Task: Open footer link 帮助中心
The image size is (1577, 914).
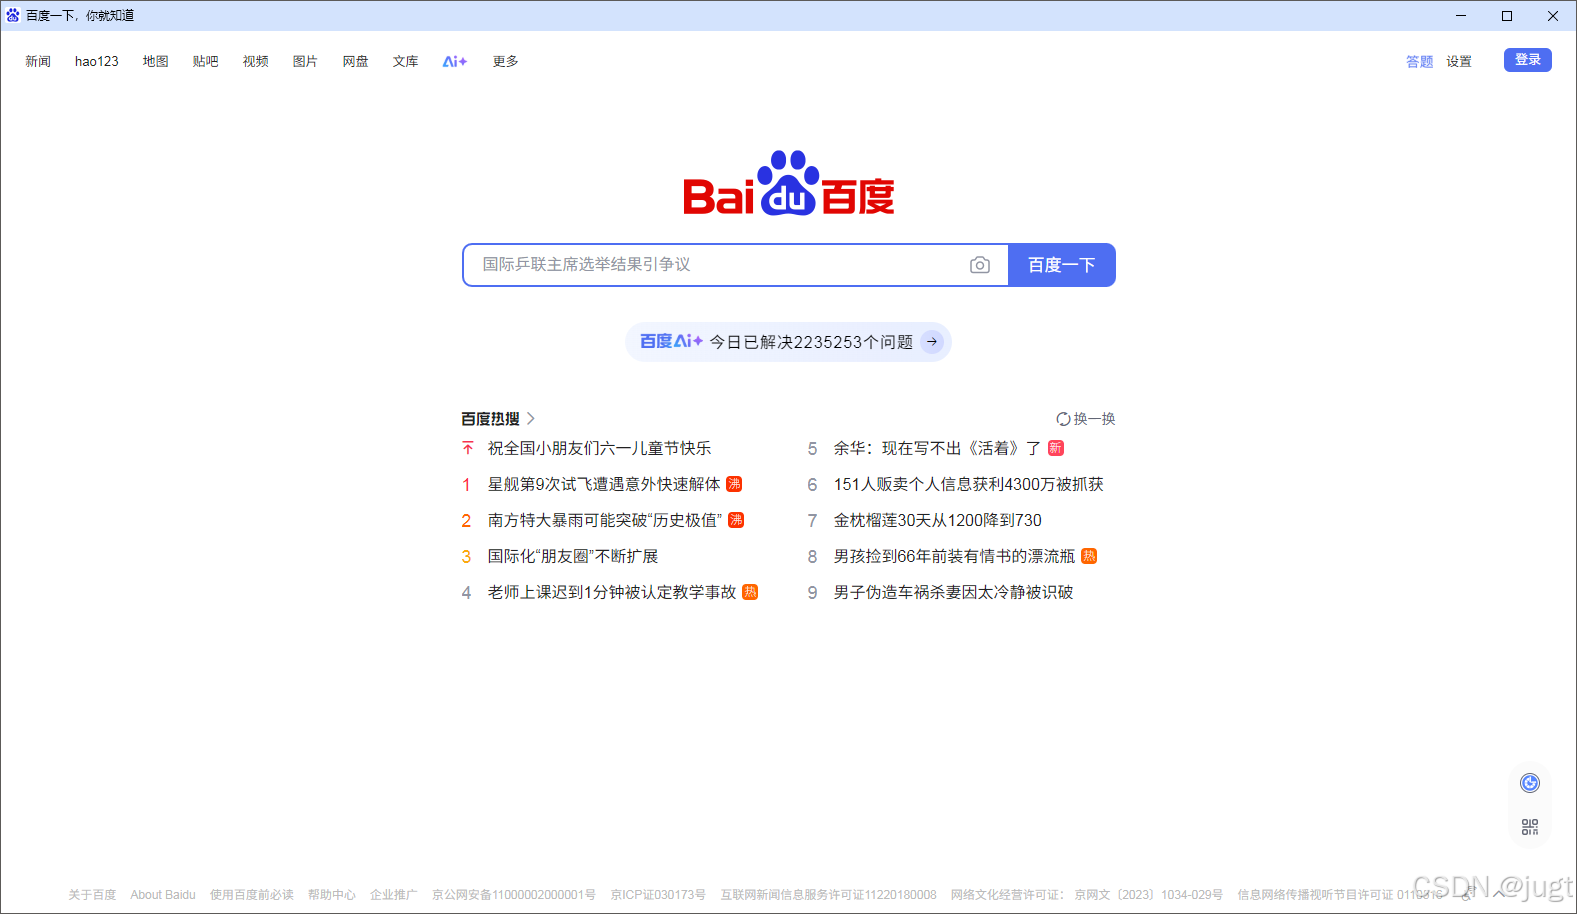Action: tap(332, 895)
